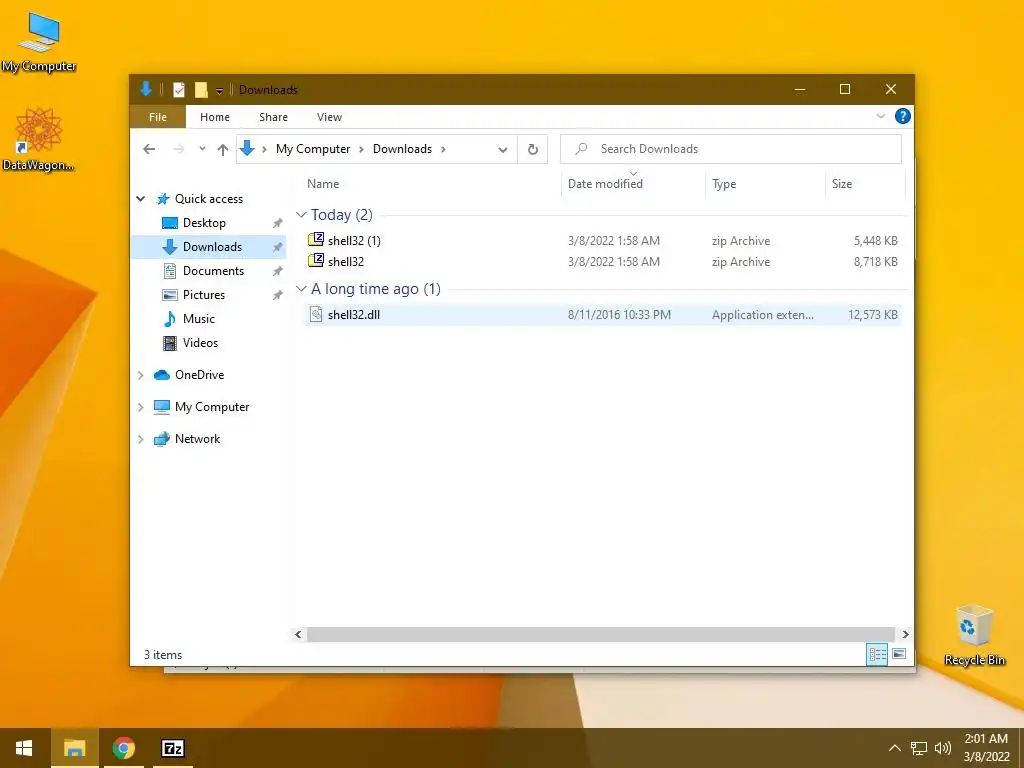Open the Windows Start menu

click(24, 748)
